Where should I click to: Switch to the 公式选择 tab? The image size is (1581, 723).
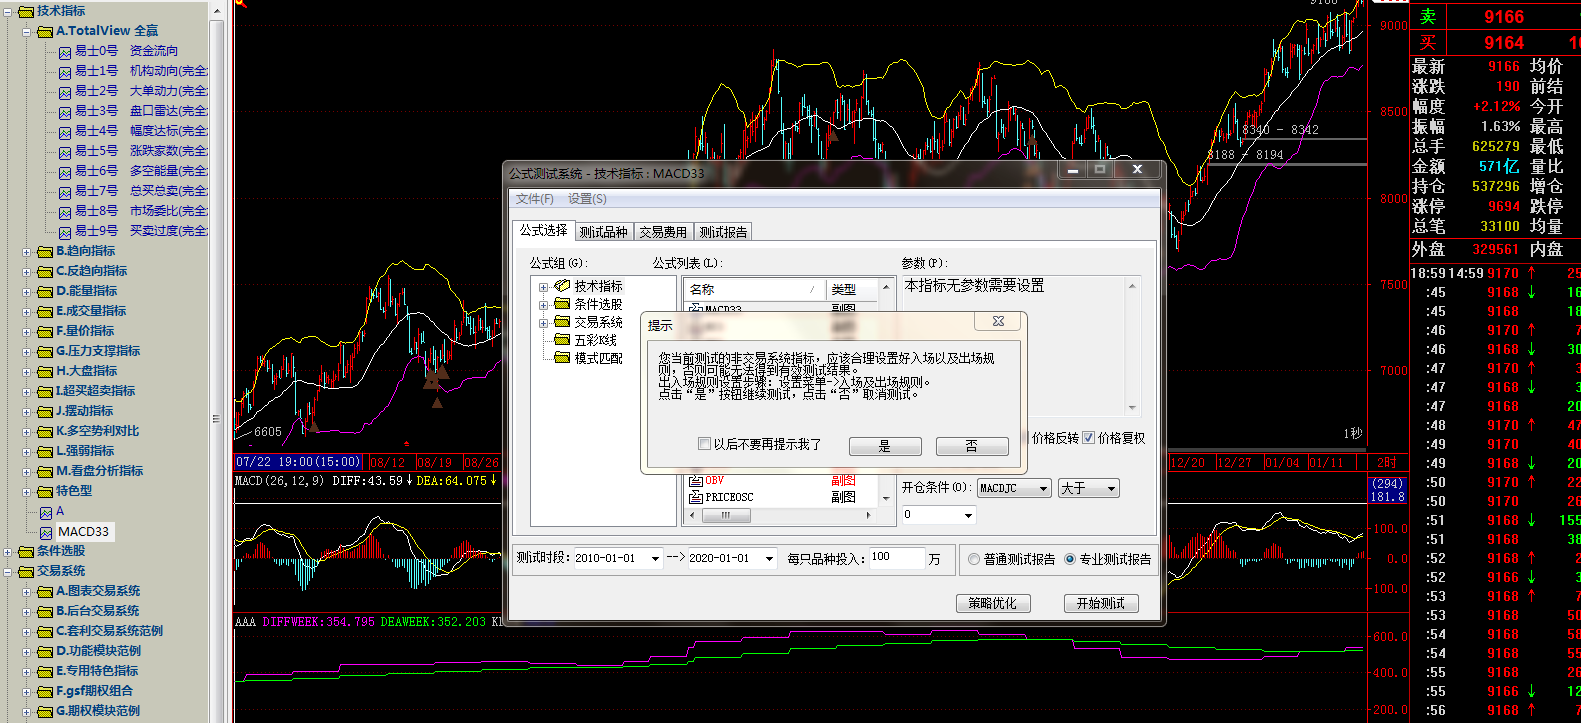[543, 231]
